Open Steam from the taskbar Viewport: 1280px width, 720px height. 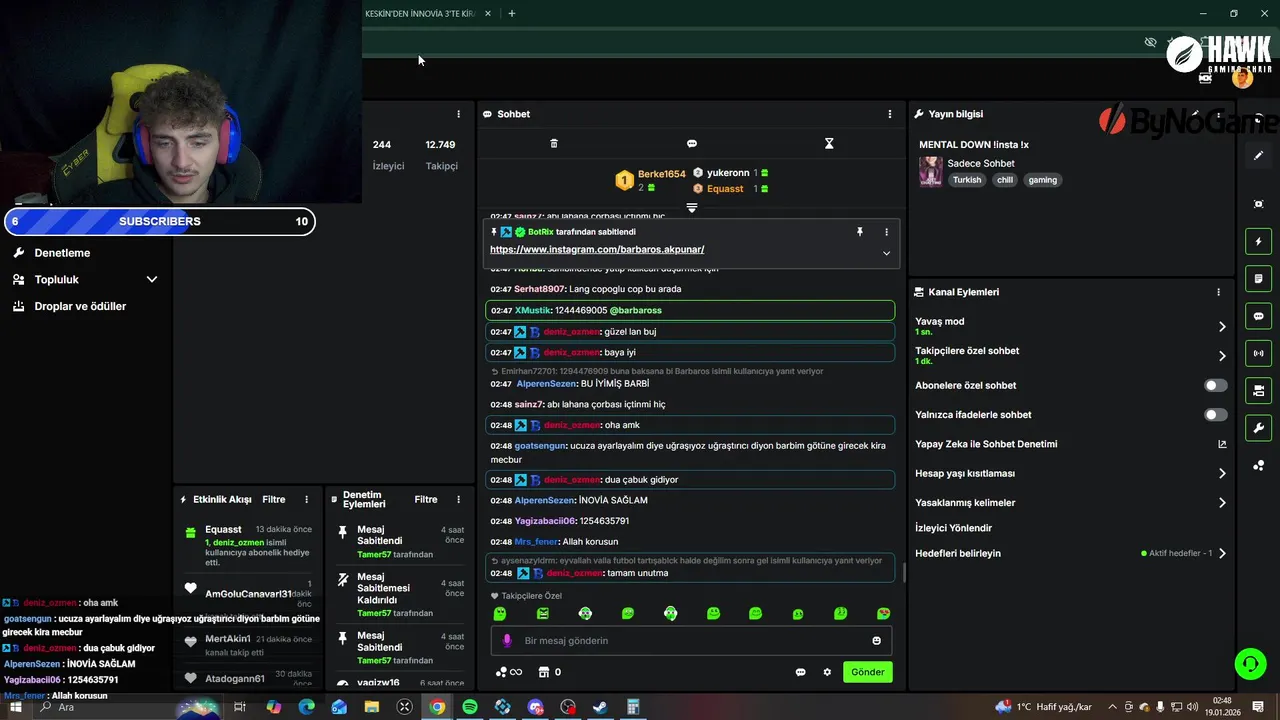pos(600,707)
